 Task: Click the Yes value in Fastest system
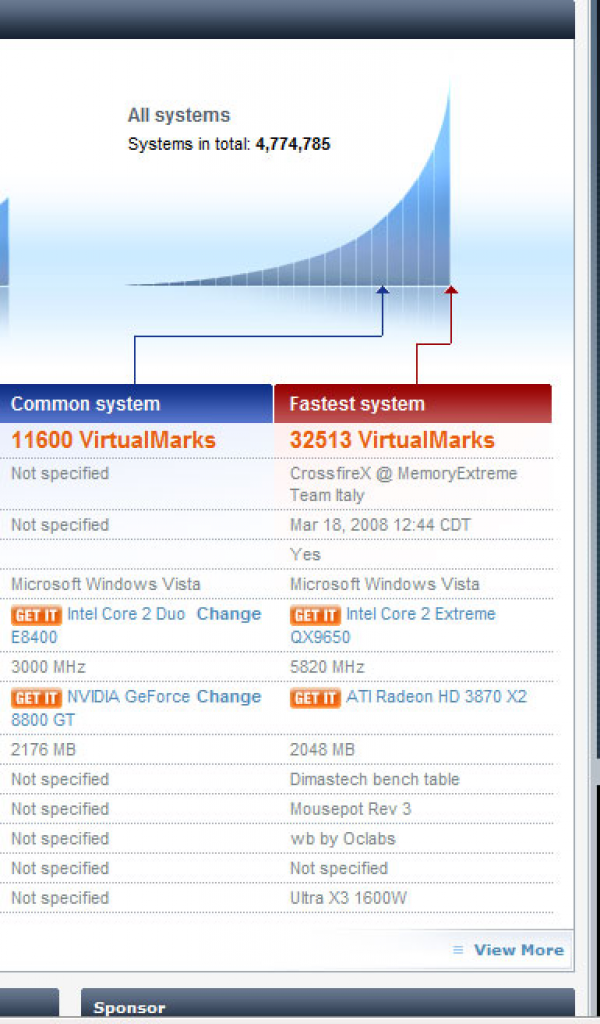pyautogui.click(x=305, y=554)
